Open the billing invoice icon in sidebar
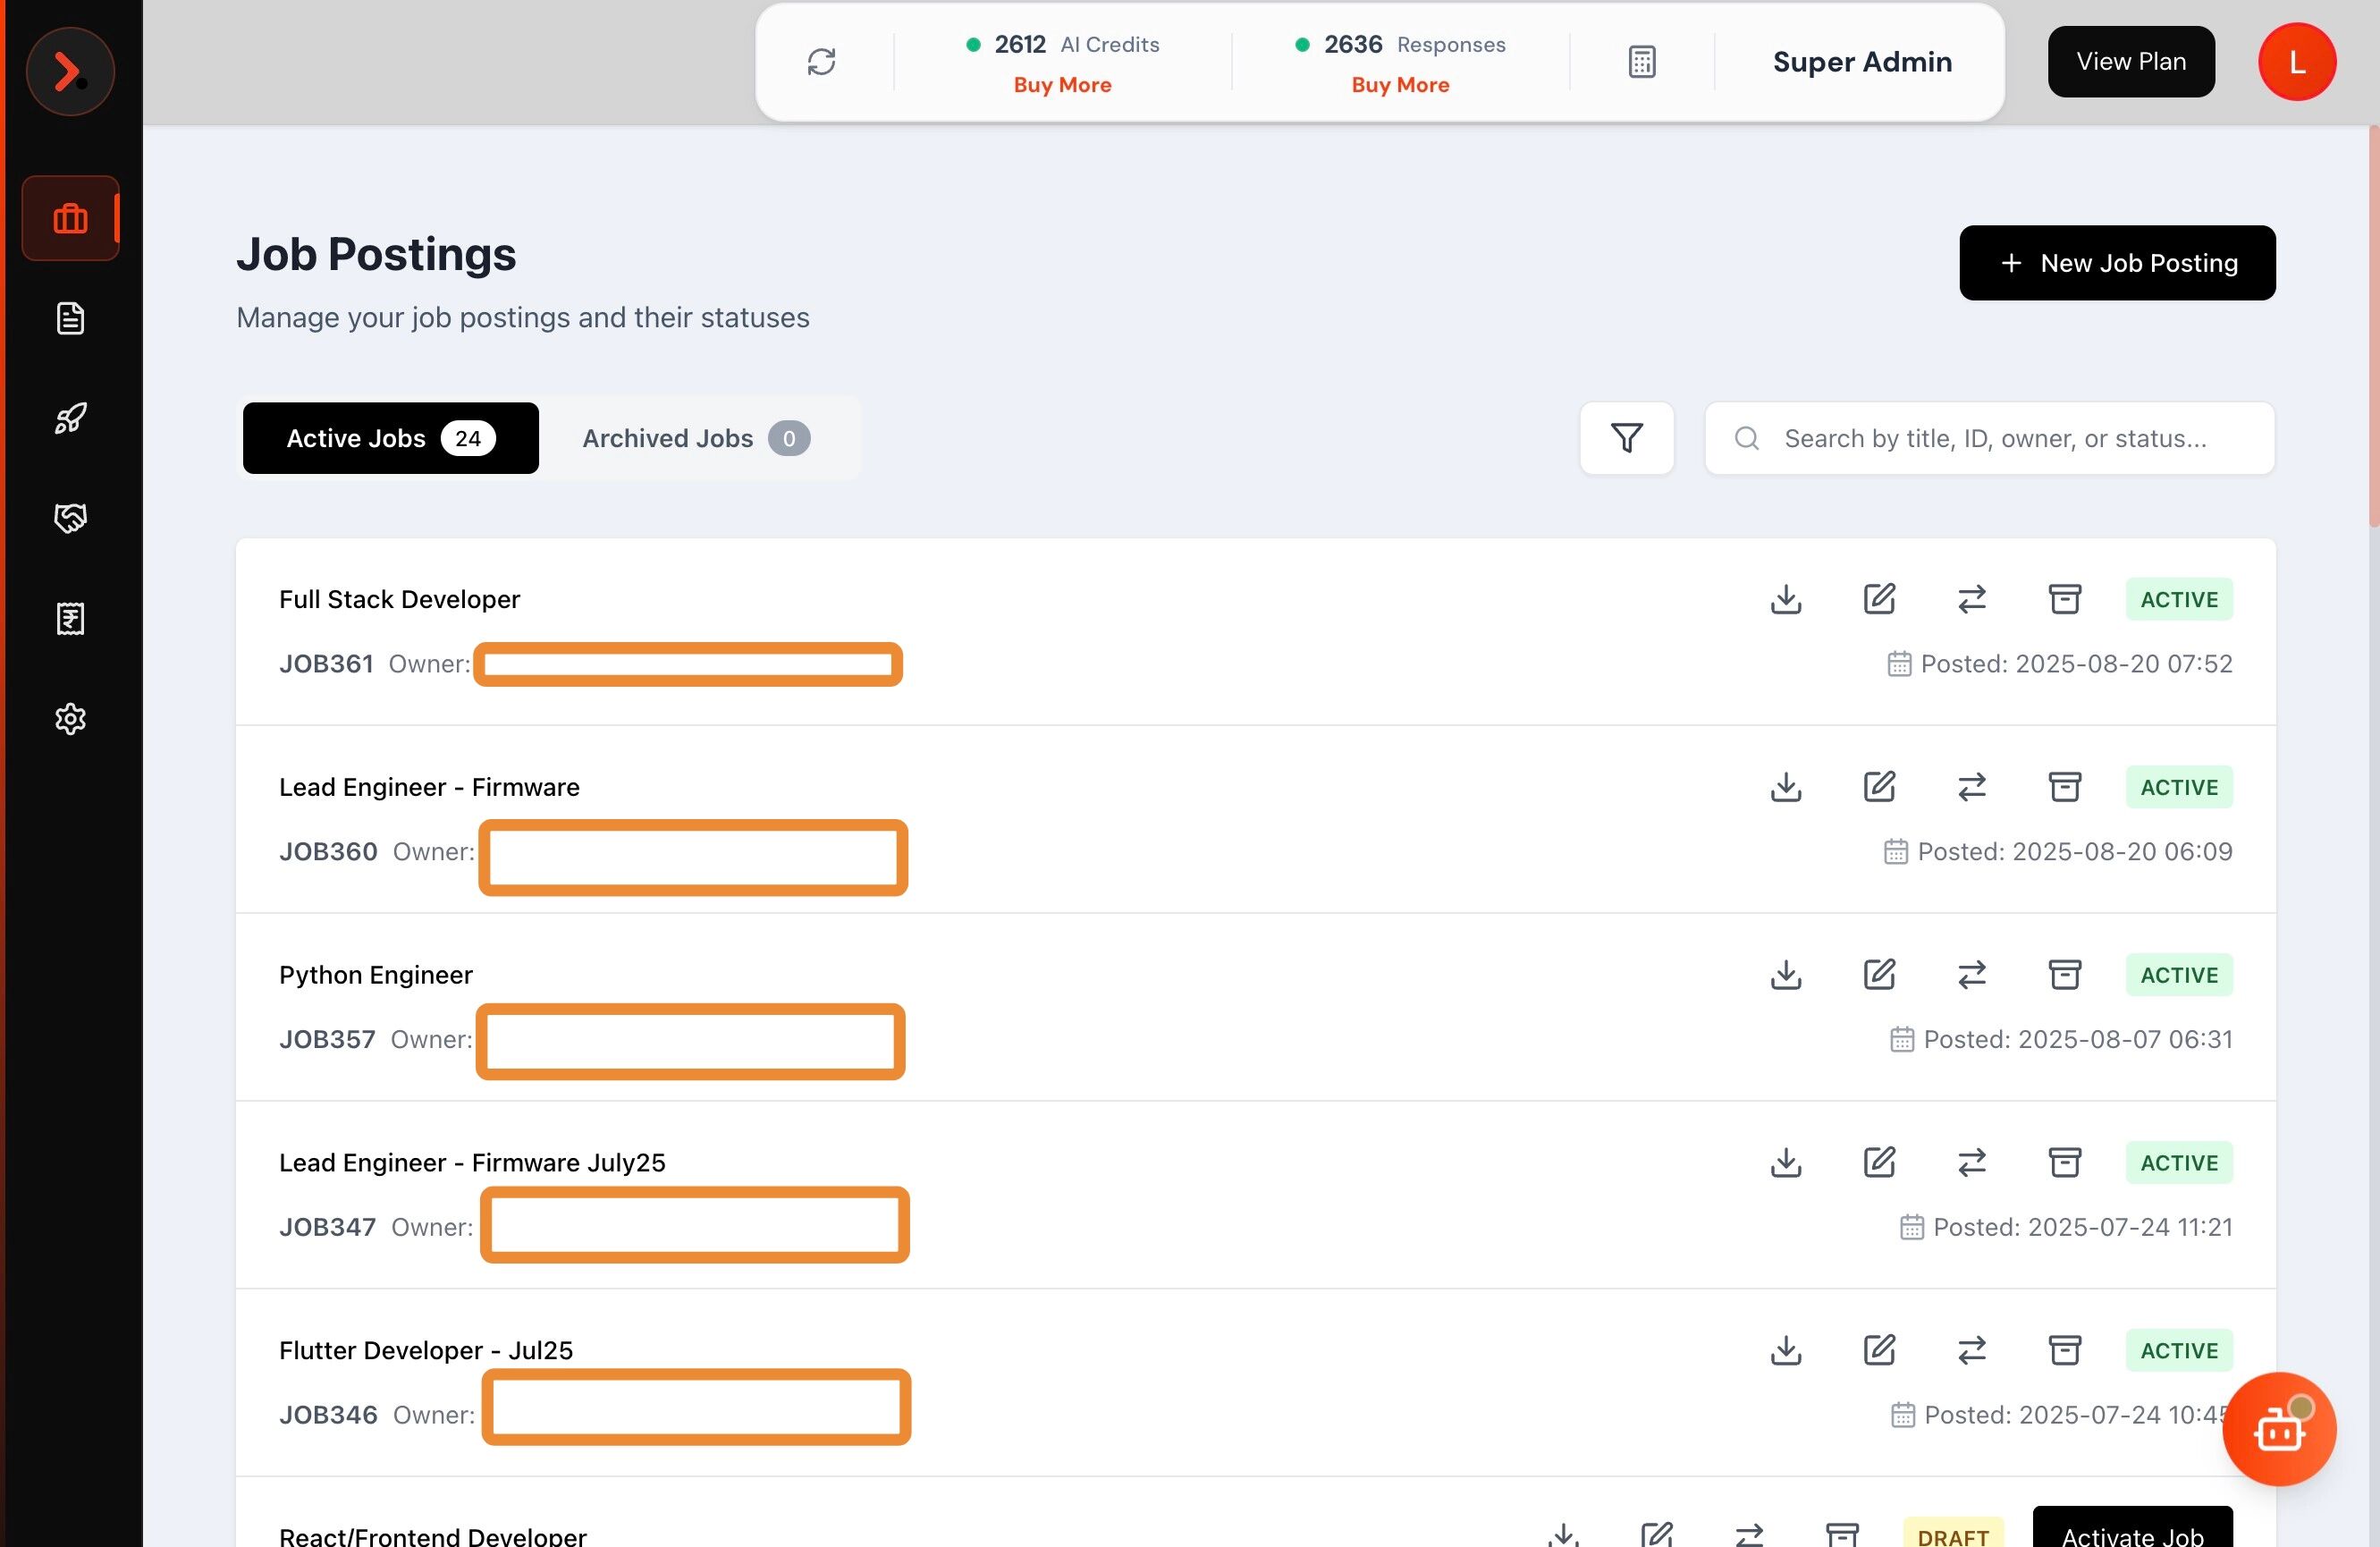 click(x=70, y=618)
